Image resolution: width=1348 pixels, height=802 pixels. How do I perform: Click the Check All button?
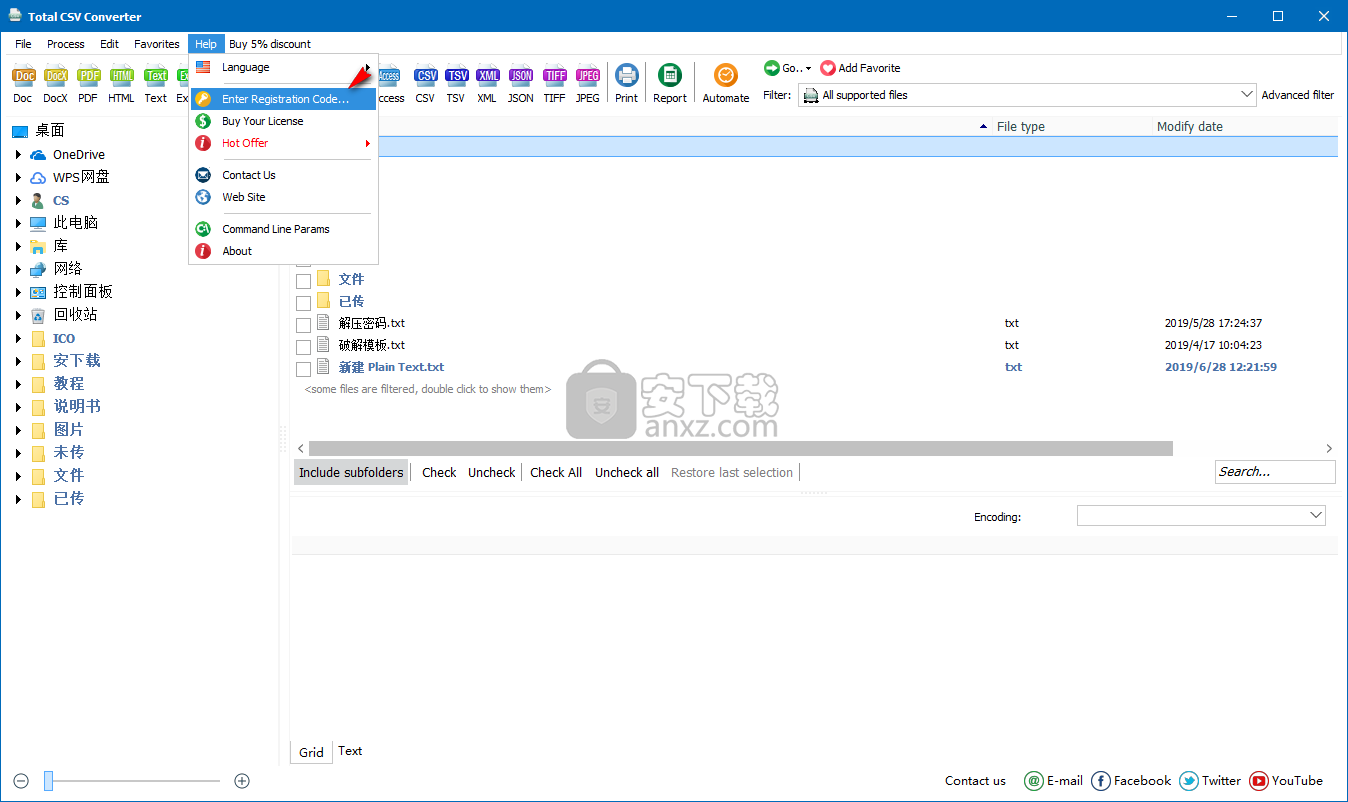coord(556,472)
